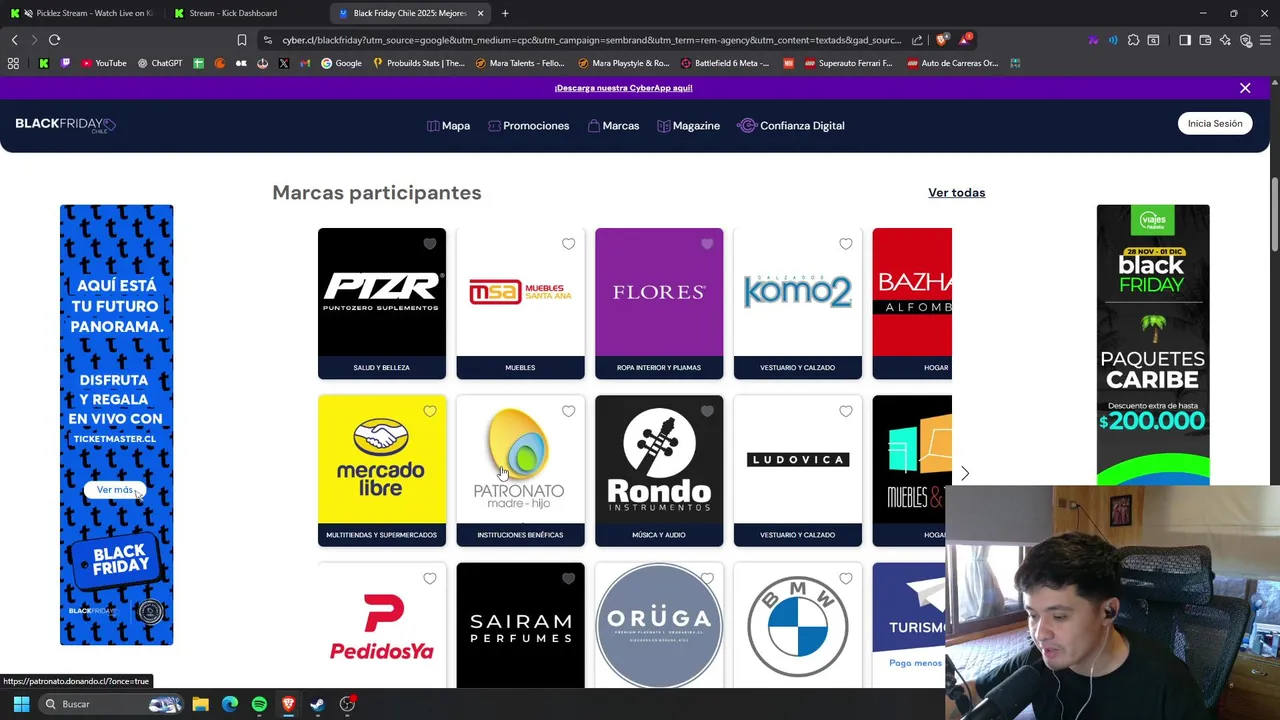Reload the current page
1280x720 pixels.
54,40
